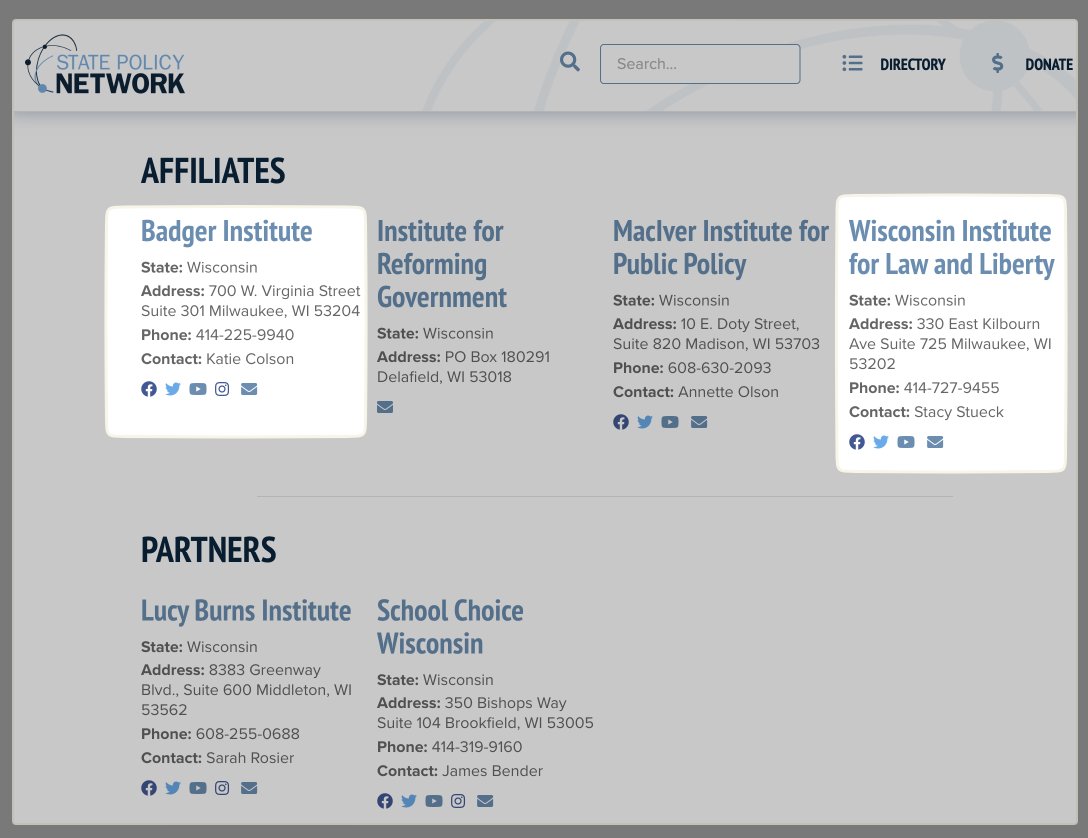Open School Choice Wisconsin YouTube channel
The height and width of the screenshot is (838, 1088).
point(434,801)
